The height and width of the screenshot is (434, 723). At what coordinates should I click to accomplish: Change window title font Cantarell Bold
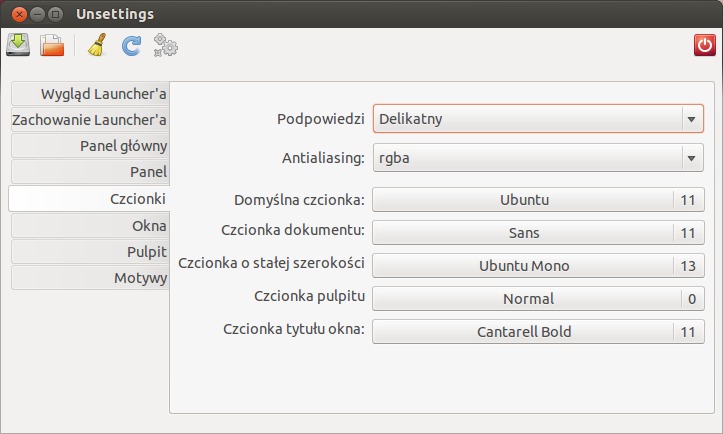point(538,332)
